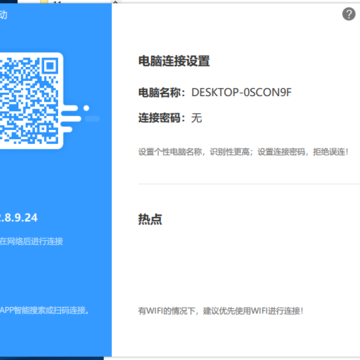
Task: Click the 热点 section heading
Action: click(150, 219)
